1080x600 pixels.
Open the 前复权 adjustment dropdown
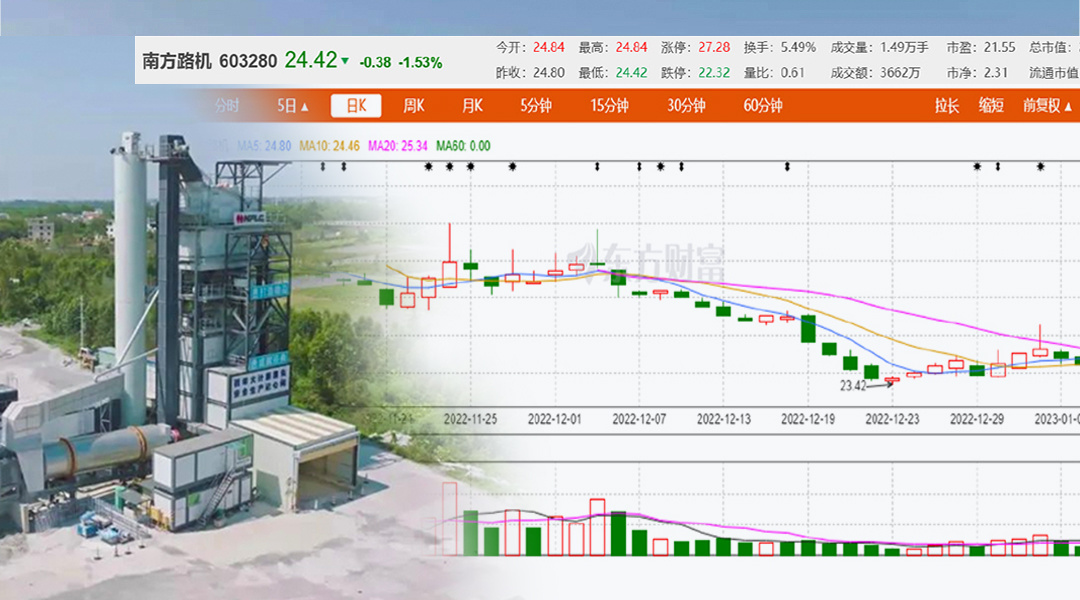[x=1047, y=106]
